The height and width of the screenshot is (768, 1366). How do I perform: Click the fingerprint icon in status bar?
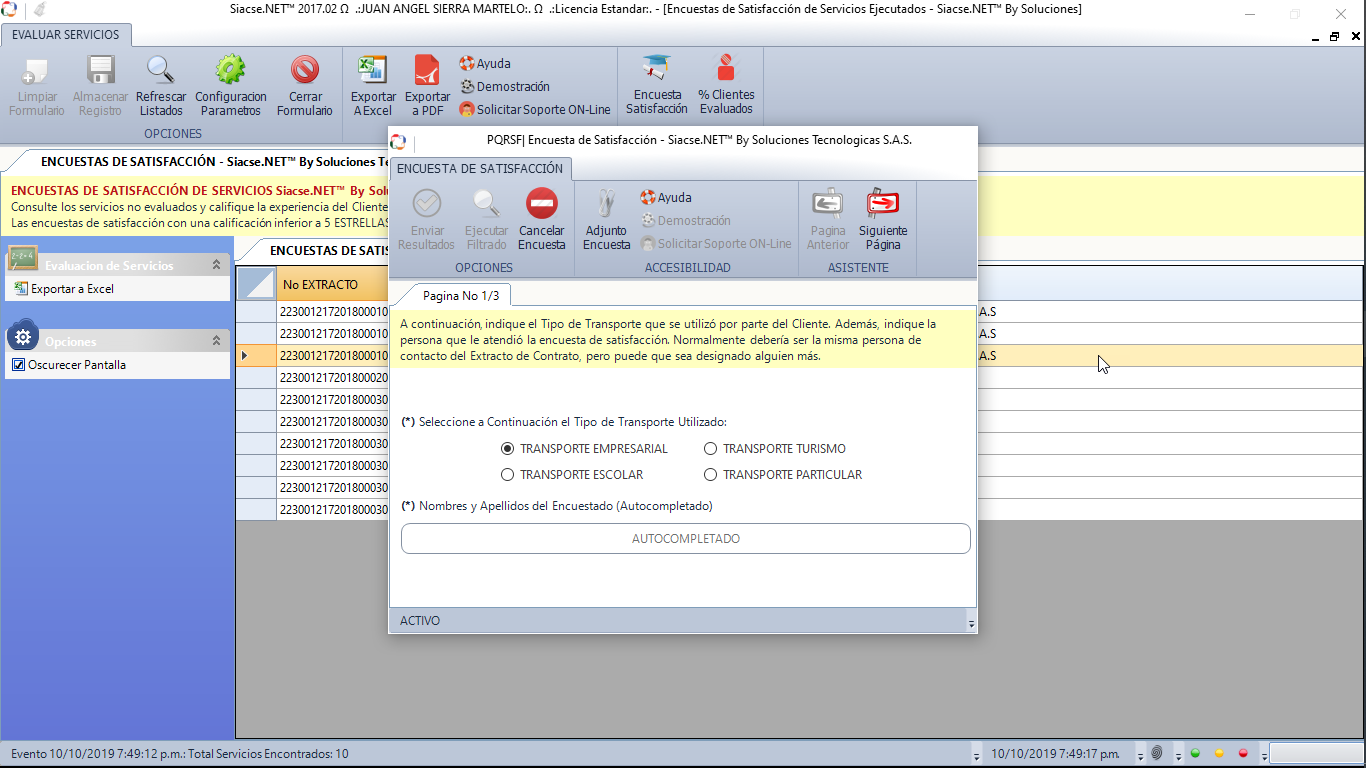1157,753
